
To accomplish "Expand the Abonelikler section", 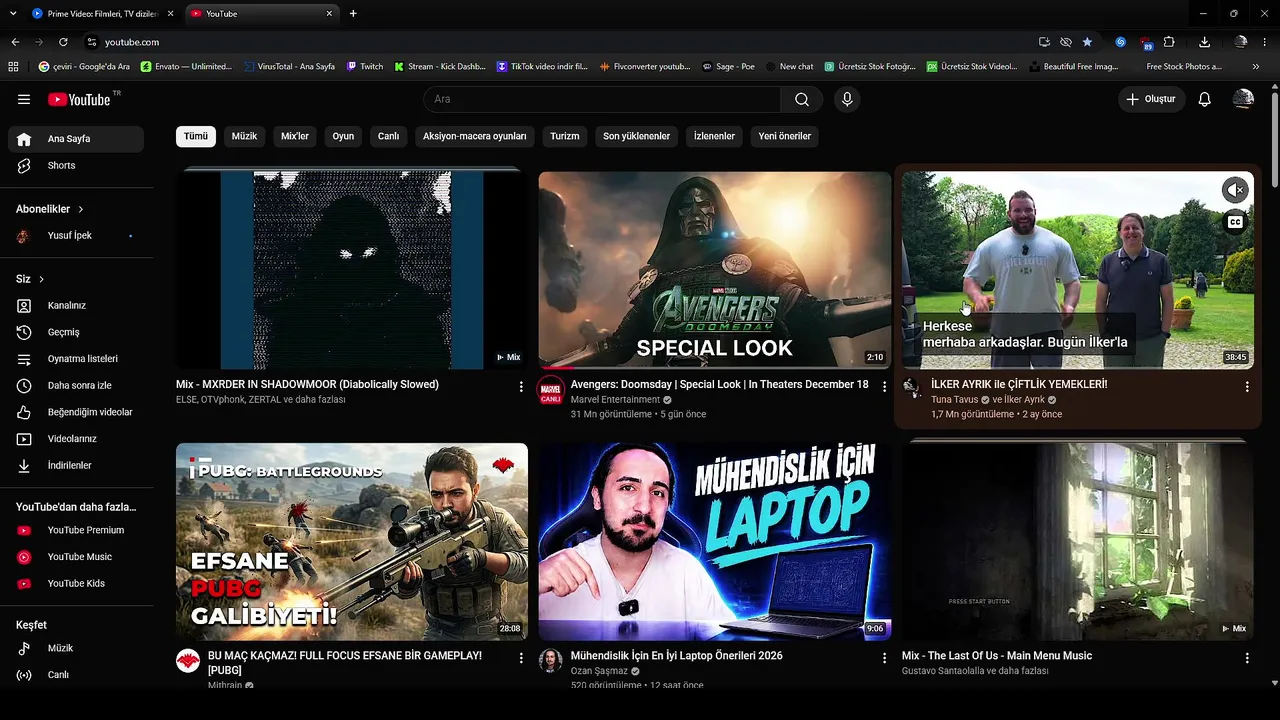I will tap(50, 209).
